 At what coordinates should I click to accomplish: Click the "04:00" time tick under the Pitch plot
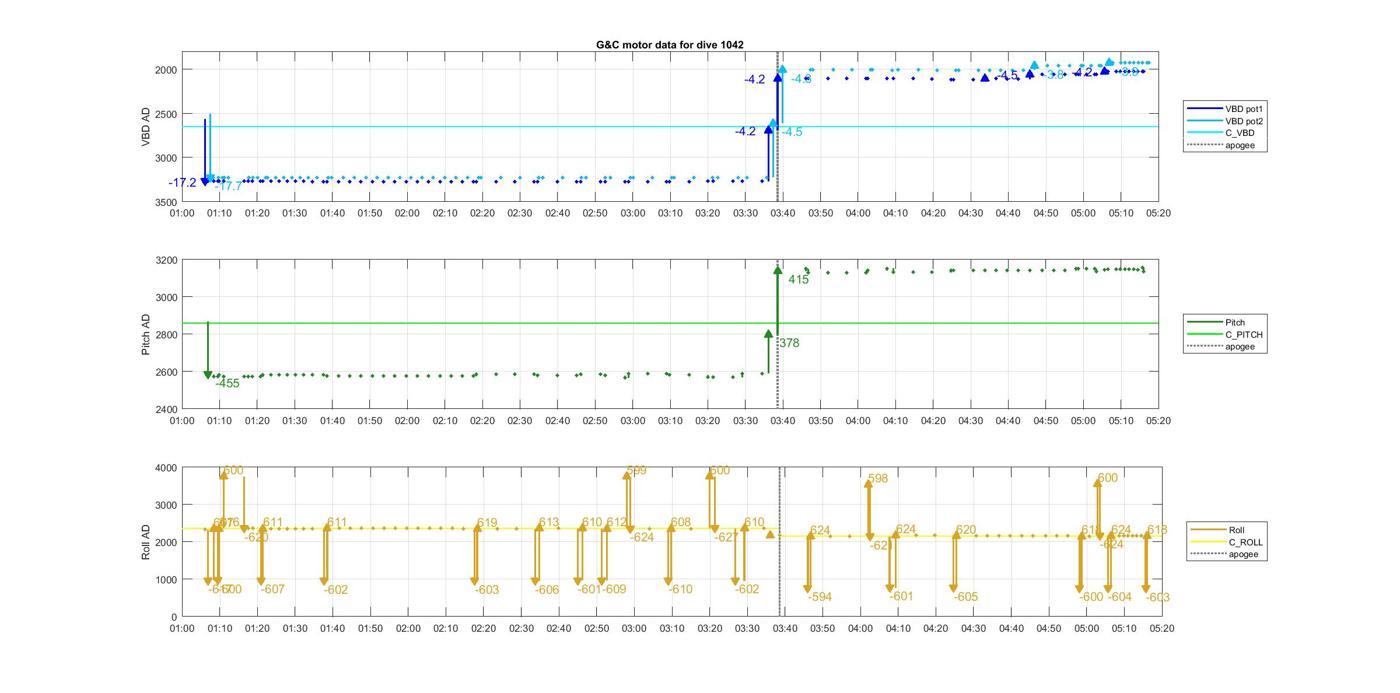858,421
